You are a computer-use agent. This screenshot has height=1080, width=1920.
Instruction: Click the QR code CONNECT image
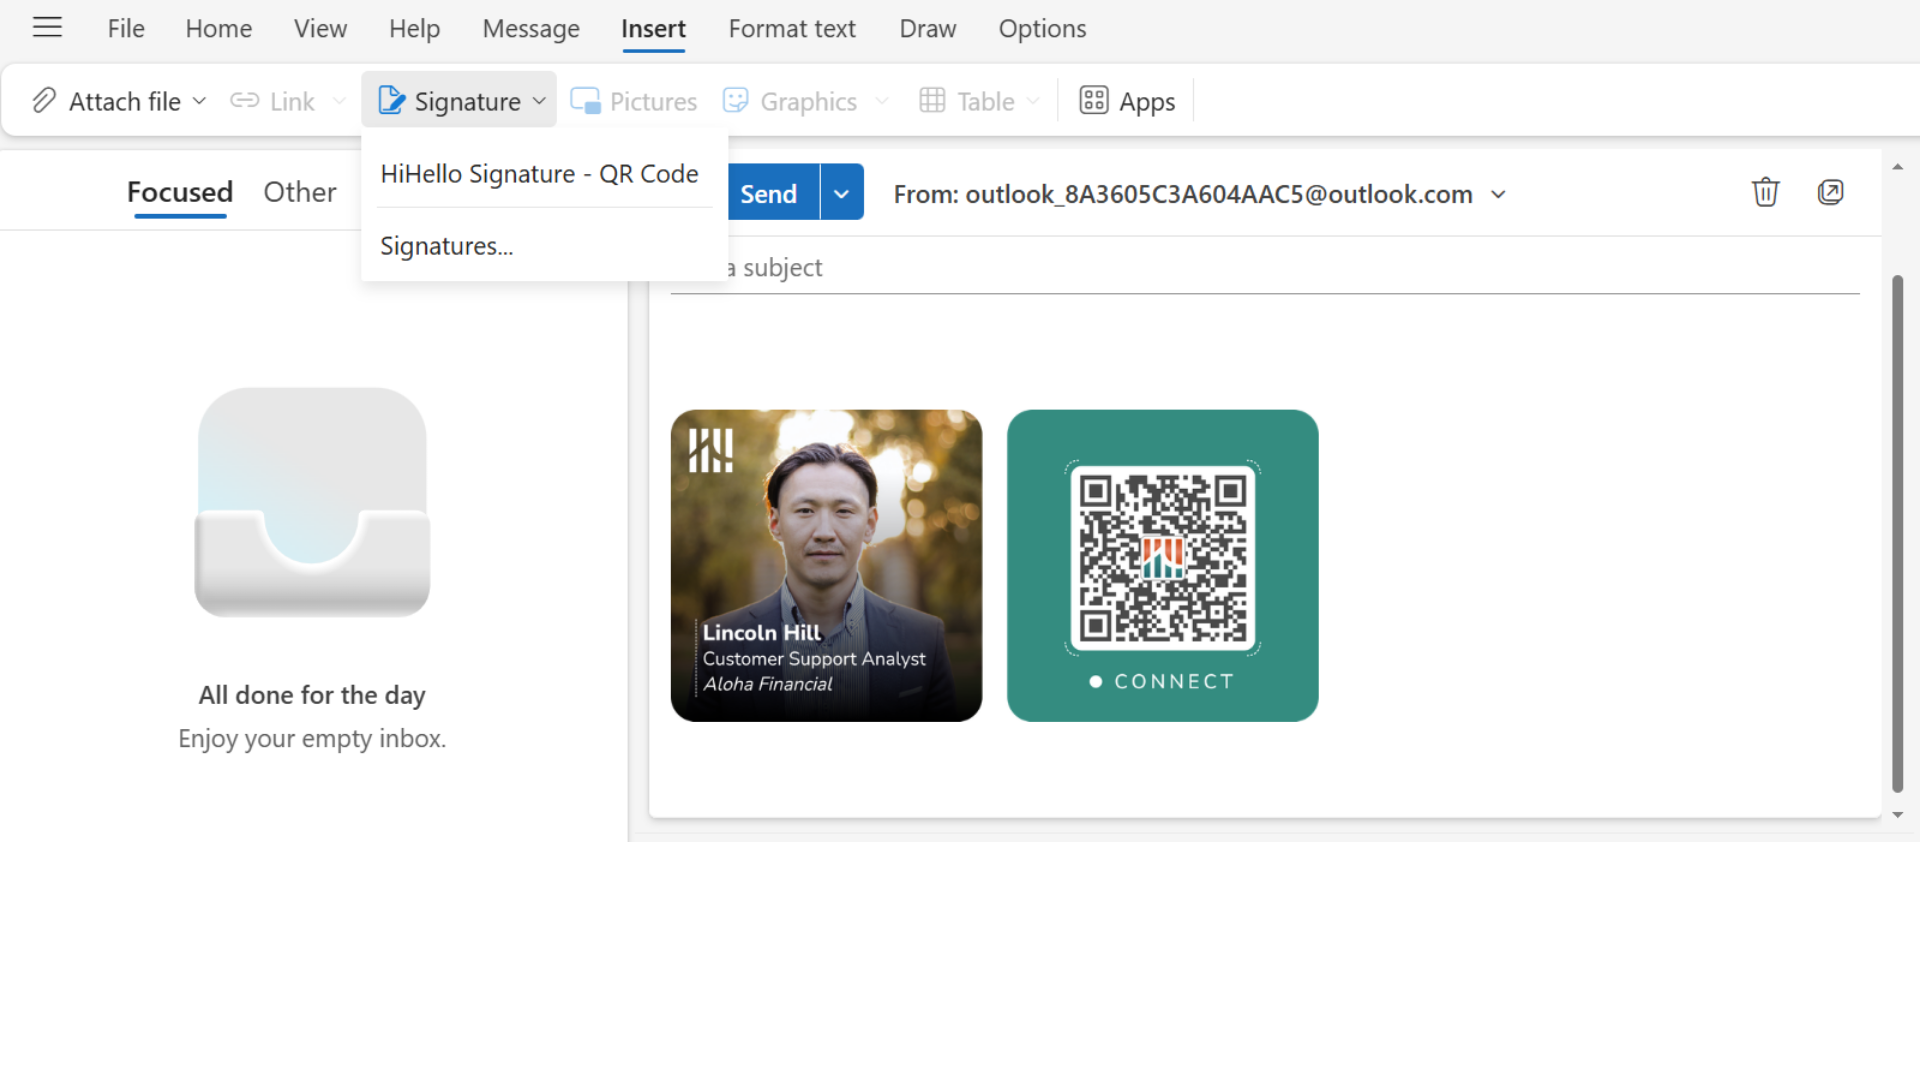click(x=1162, y=565)
